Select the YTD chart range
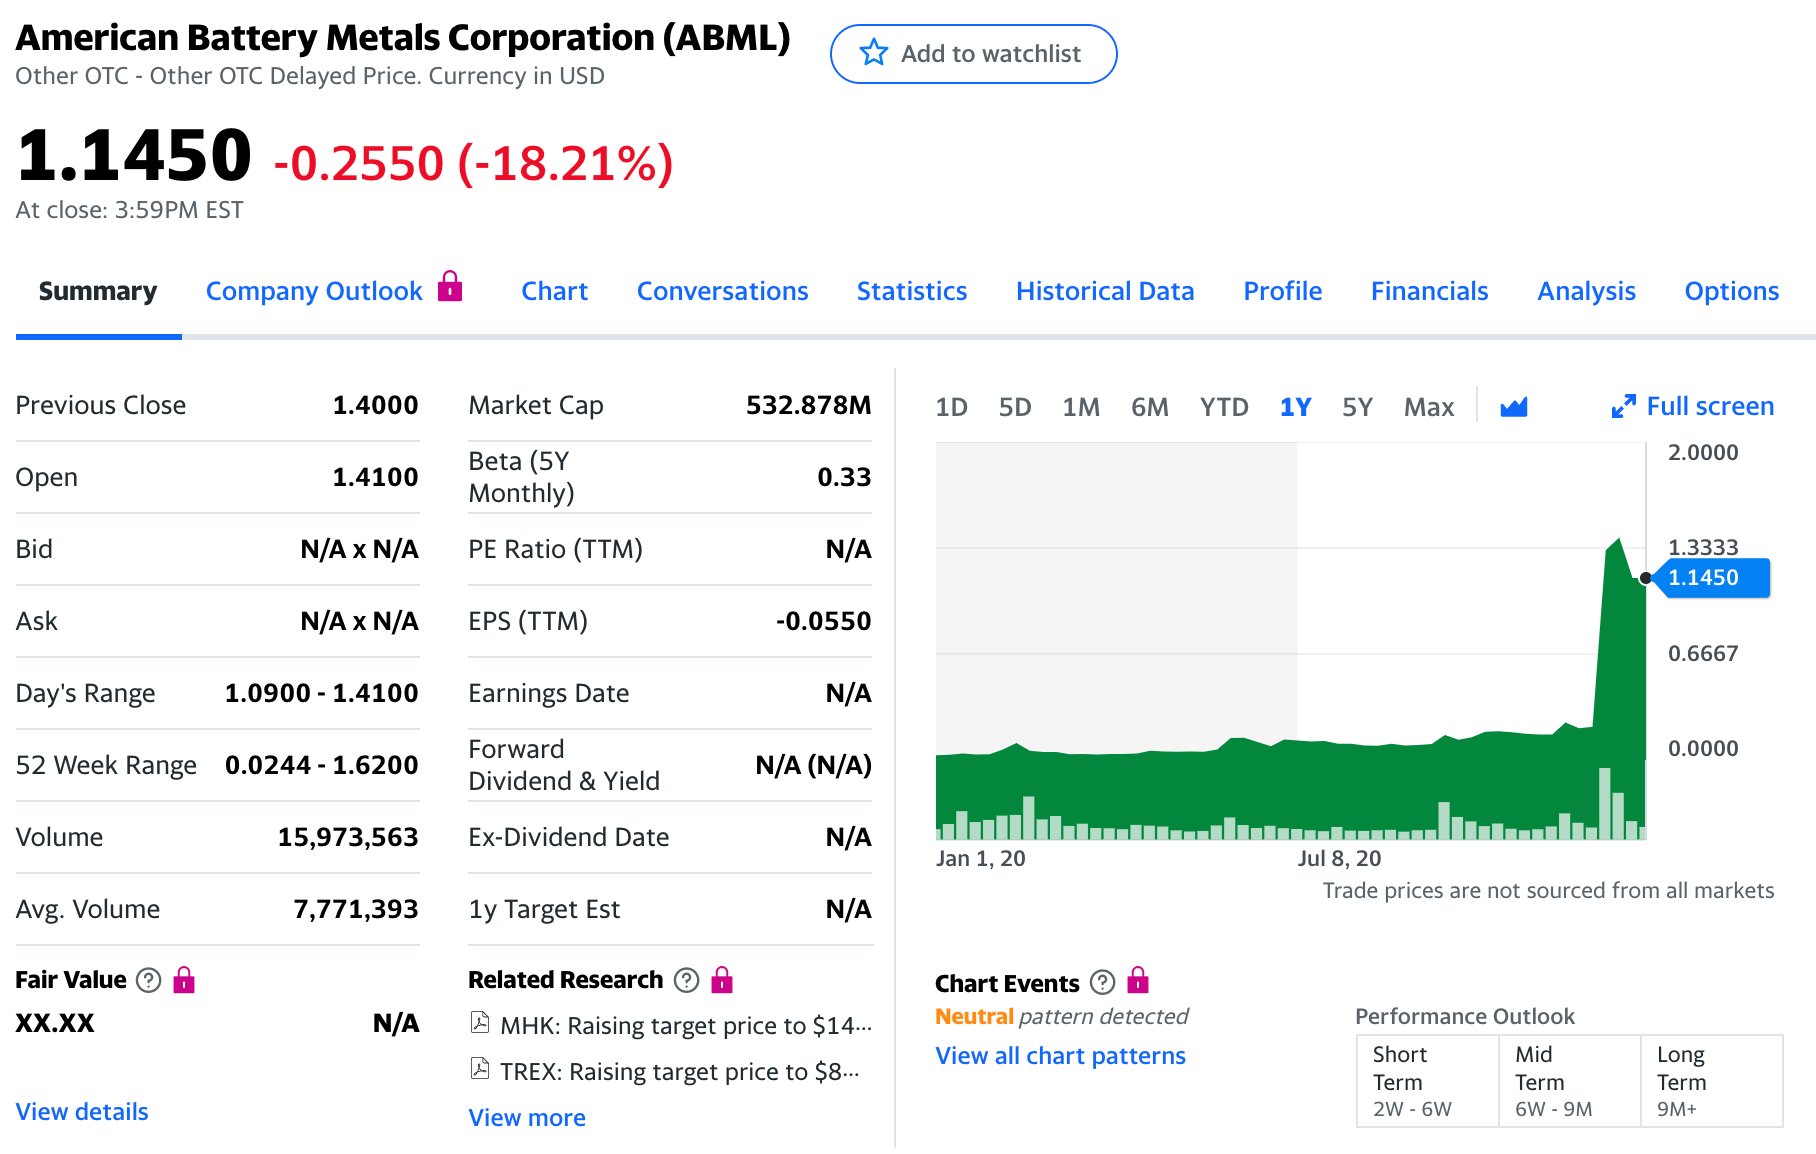 click(x=1224, y=407)
